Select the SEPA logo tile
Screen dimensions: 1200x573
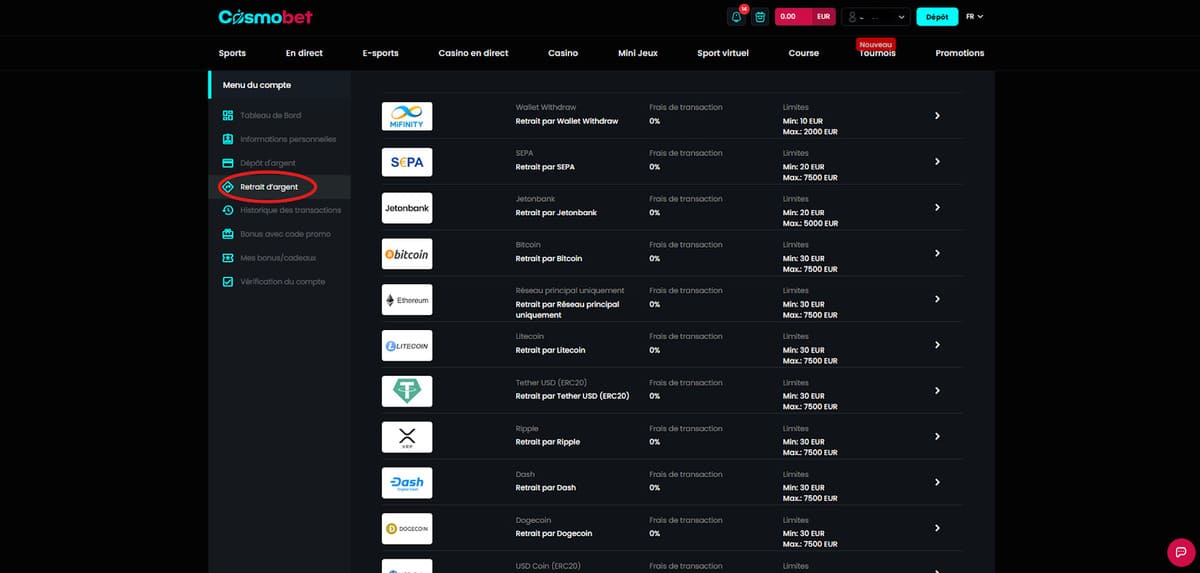pos(407,162)
